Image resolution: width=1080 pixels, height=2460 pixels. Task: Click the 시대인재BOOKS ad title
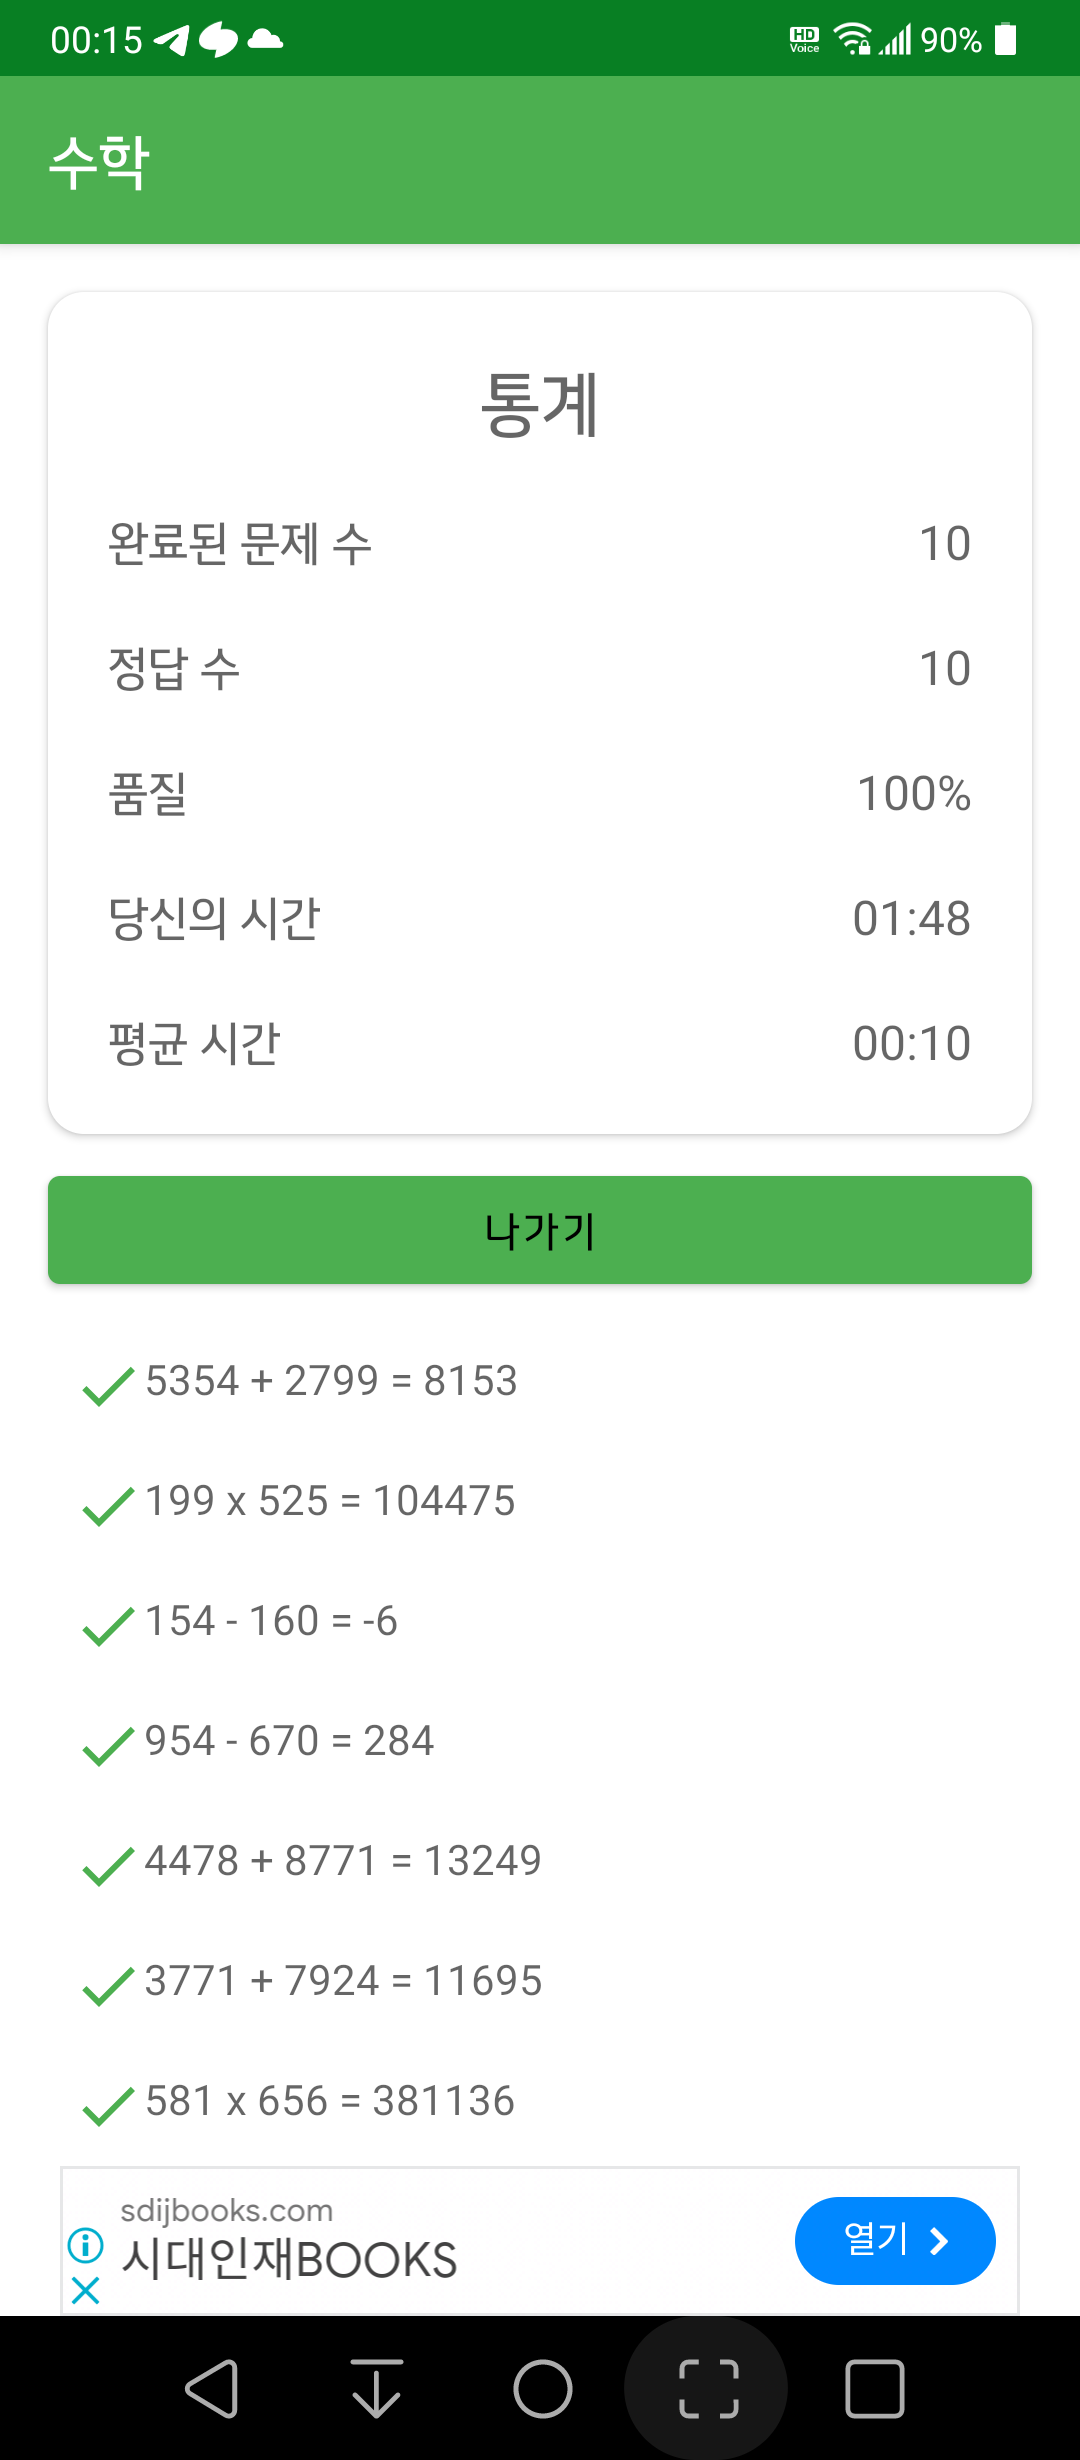coord(289,2260)
